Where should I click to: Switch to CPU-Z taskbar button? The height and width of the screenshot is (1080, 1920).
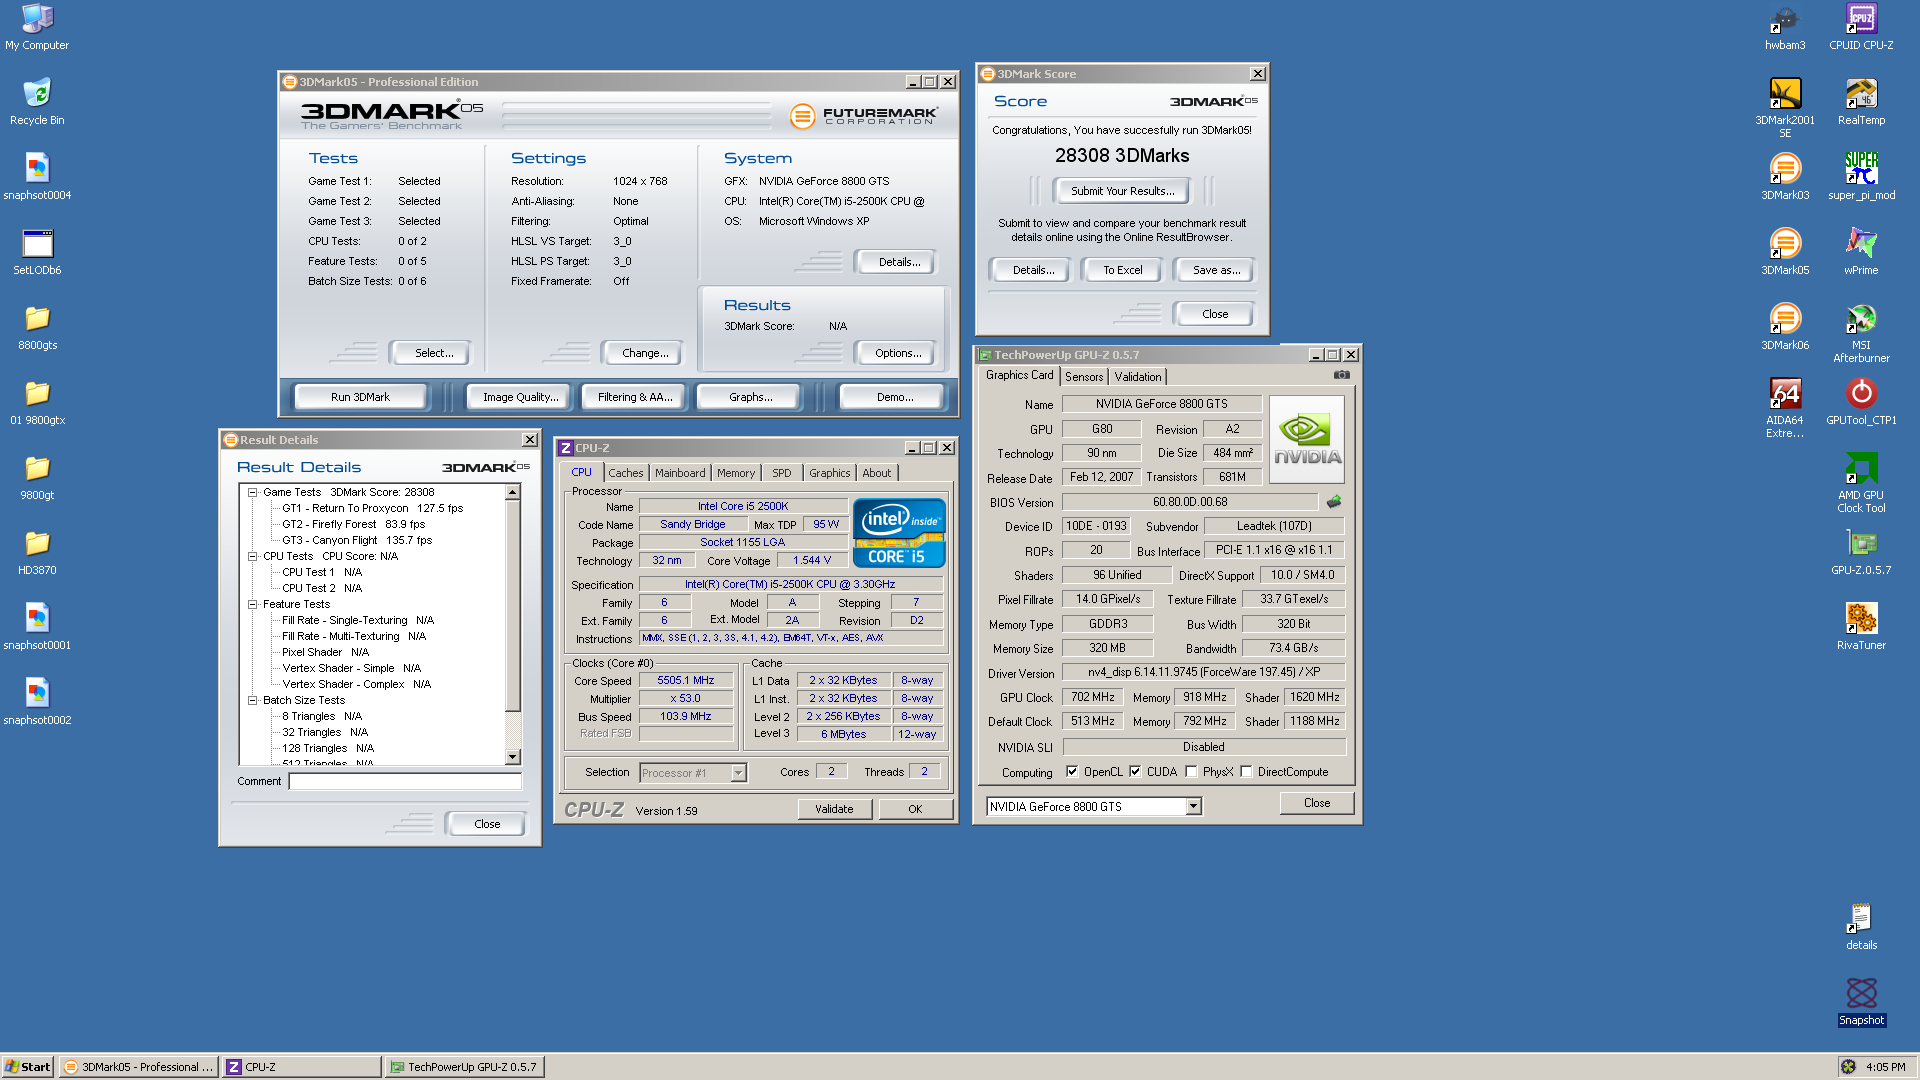pos(301,1067)
